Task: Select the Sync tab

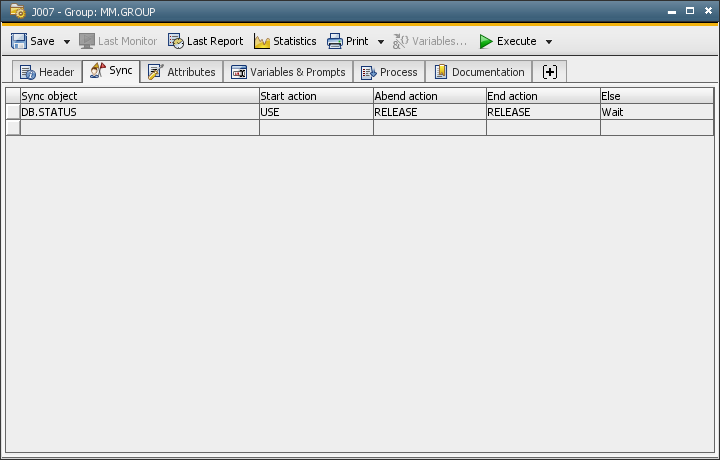Action: 111,71
